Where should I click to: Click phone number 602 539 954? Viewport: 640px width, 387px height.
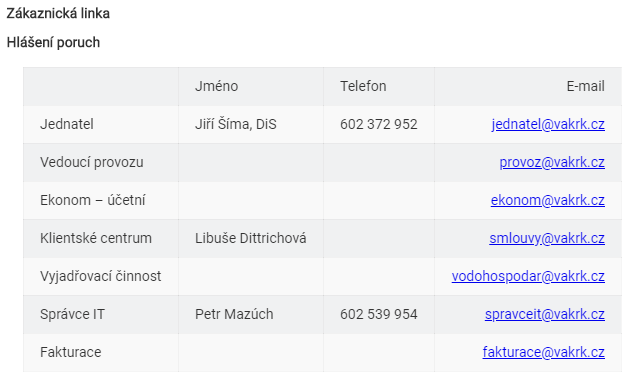click(x=378, y=314)
